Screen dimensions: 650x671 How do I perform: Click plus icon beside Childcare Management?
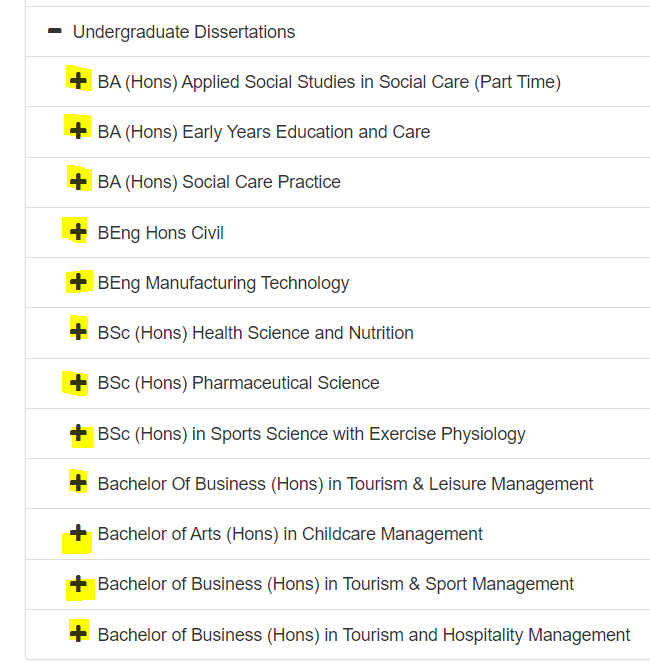tap(78, 533)
